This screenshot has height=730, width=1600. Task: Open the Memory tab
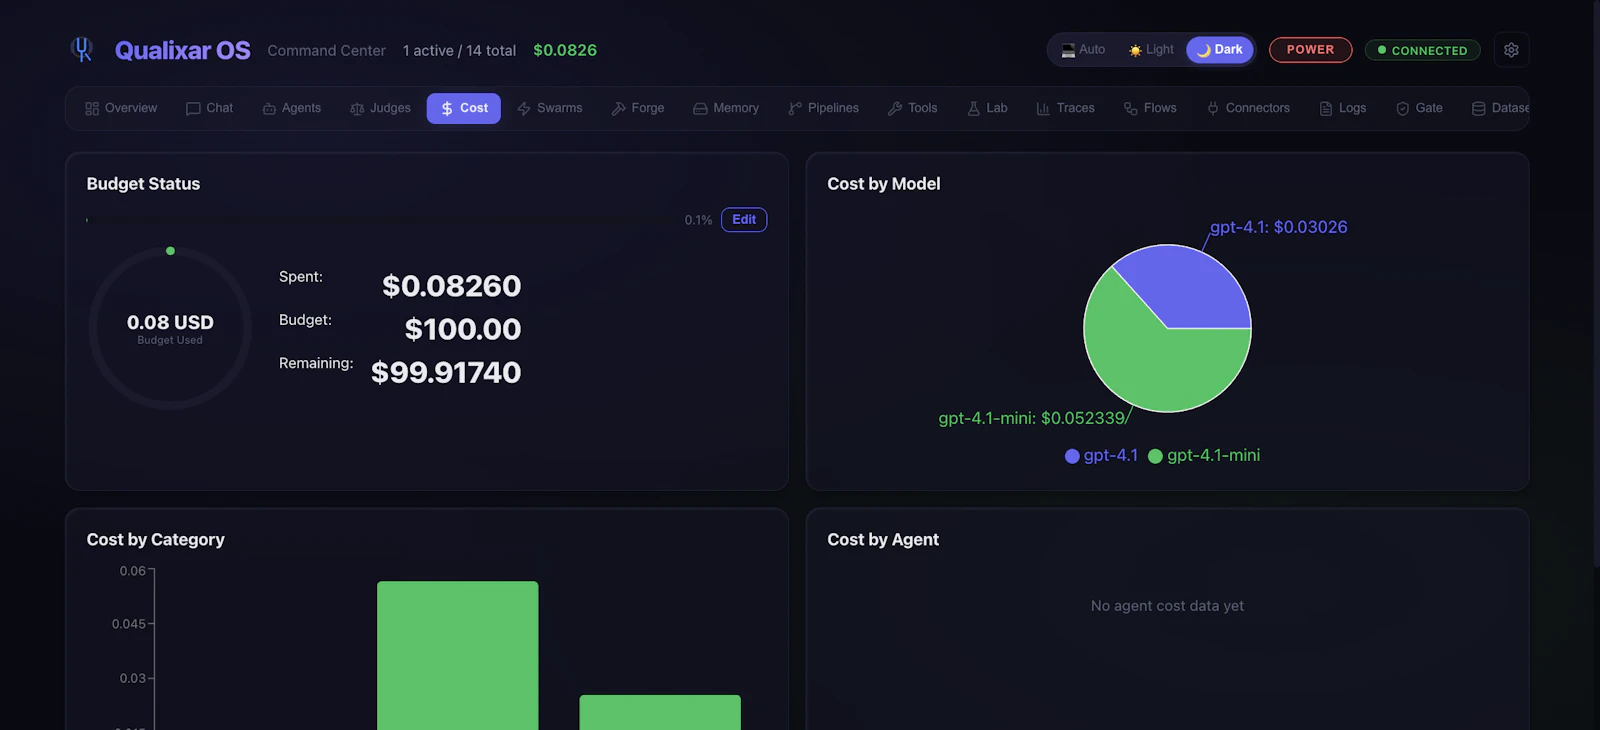[726, 108]
